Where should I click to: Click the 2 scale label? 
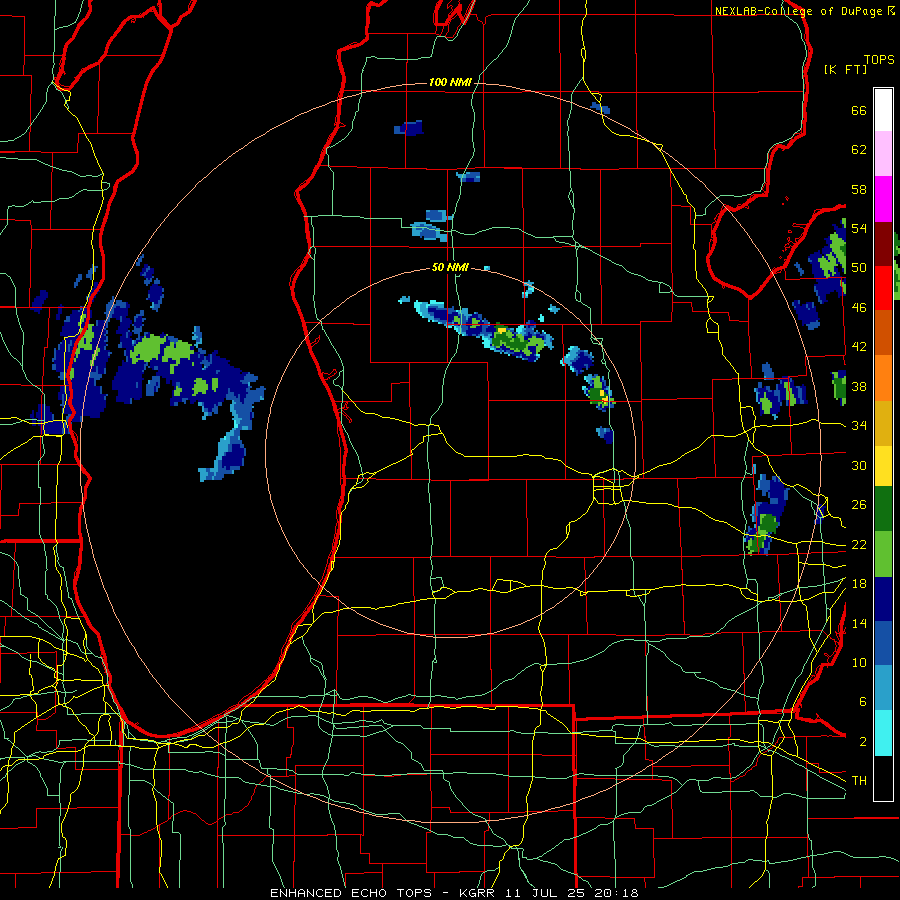(x=863, y=742)
